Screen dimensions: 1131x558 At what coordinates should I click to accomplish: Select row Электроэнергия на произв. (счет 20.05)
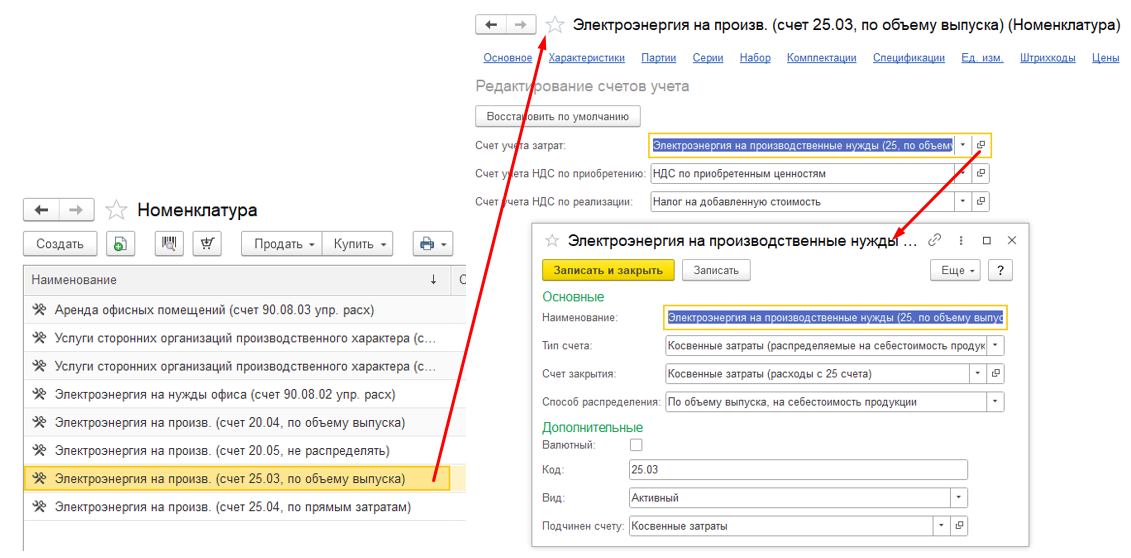236,451
